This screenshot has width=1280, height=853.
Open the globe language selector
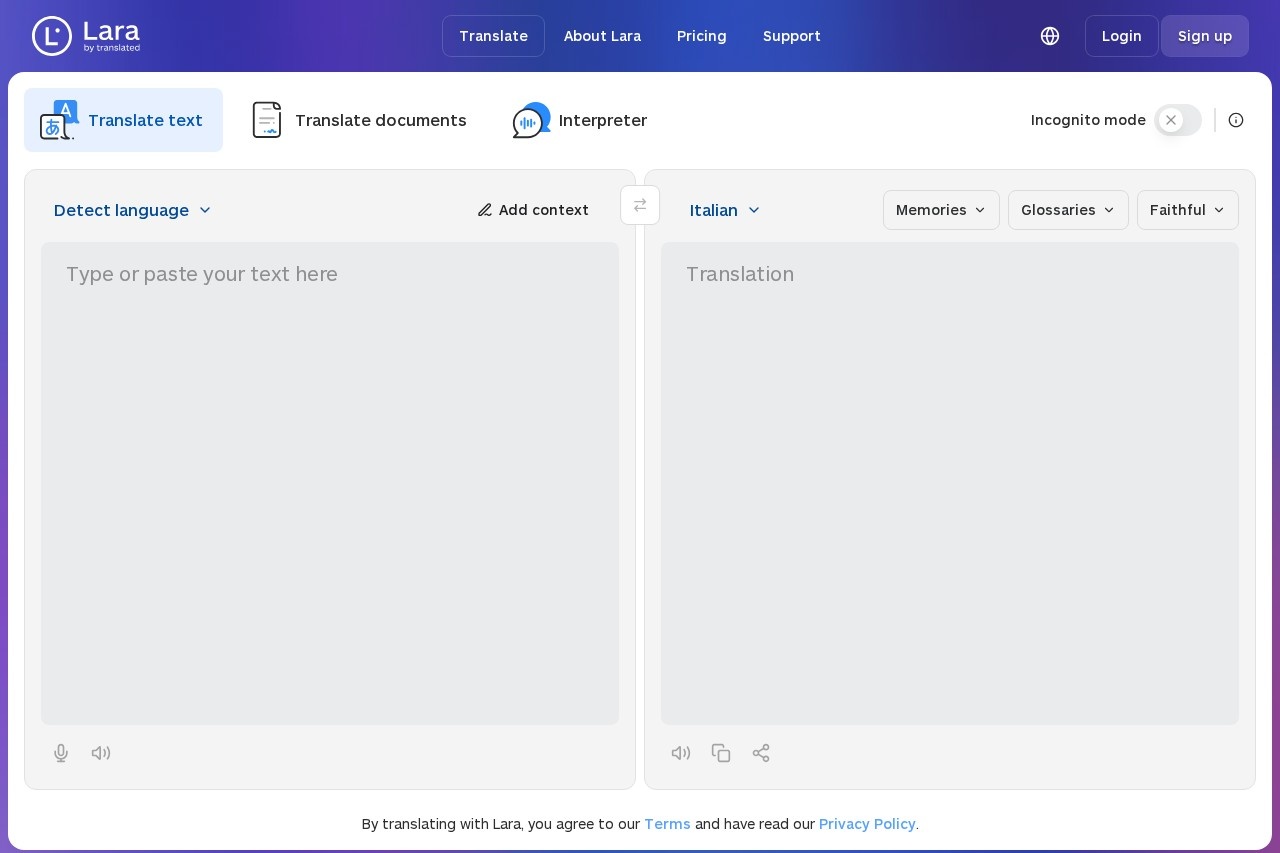click(x=1050, y=36)
